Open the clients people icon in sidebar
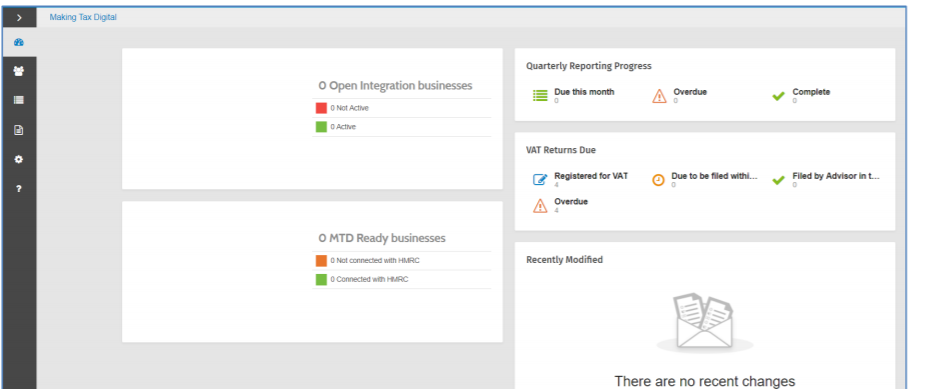Image resolution: width=942 pixels, height=389 pixels. (x=19, y=71)
